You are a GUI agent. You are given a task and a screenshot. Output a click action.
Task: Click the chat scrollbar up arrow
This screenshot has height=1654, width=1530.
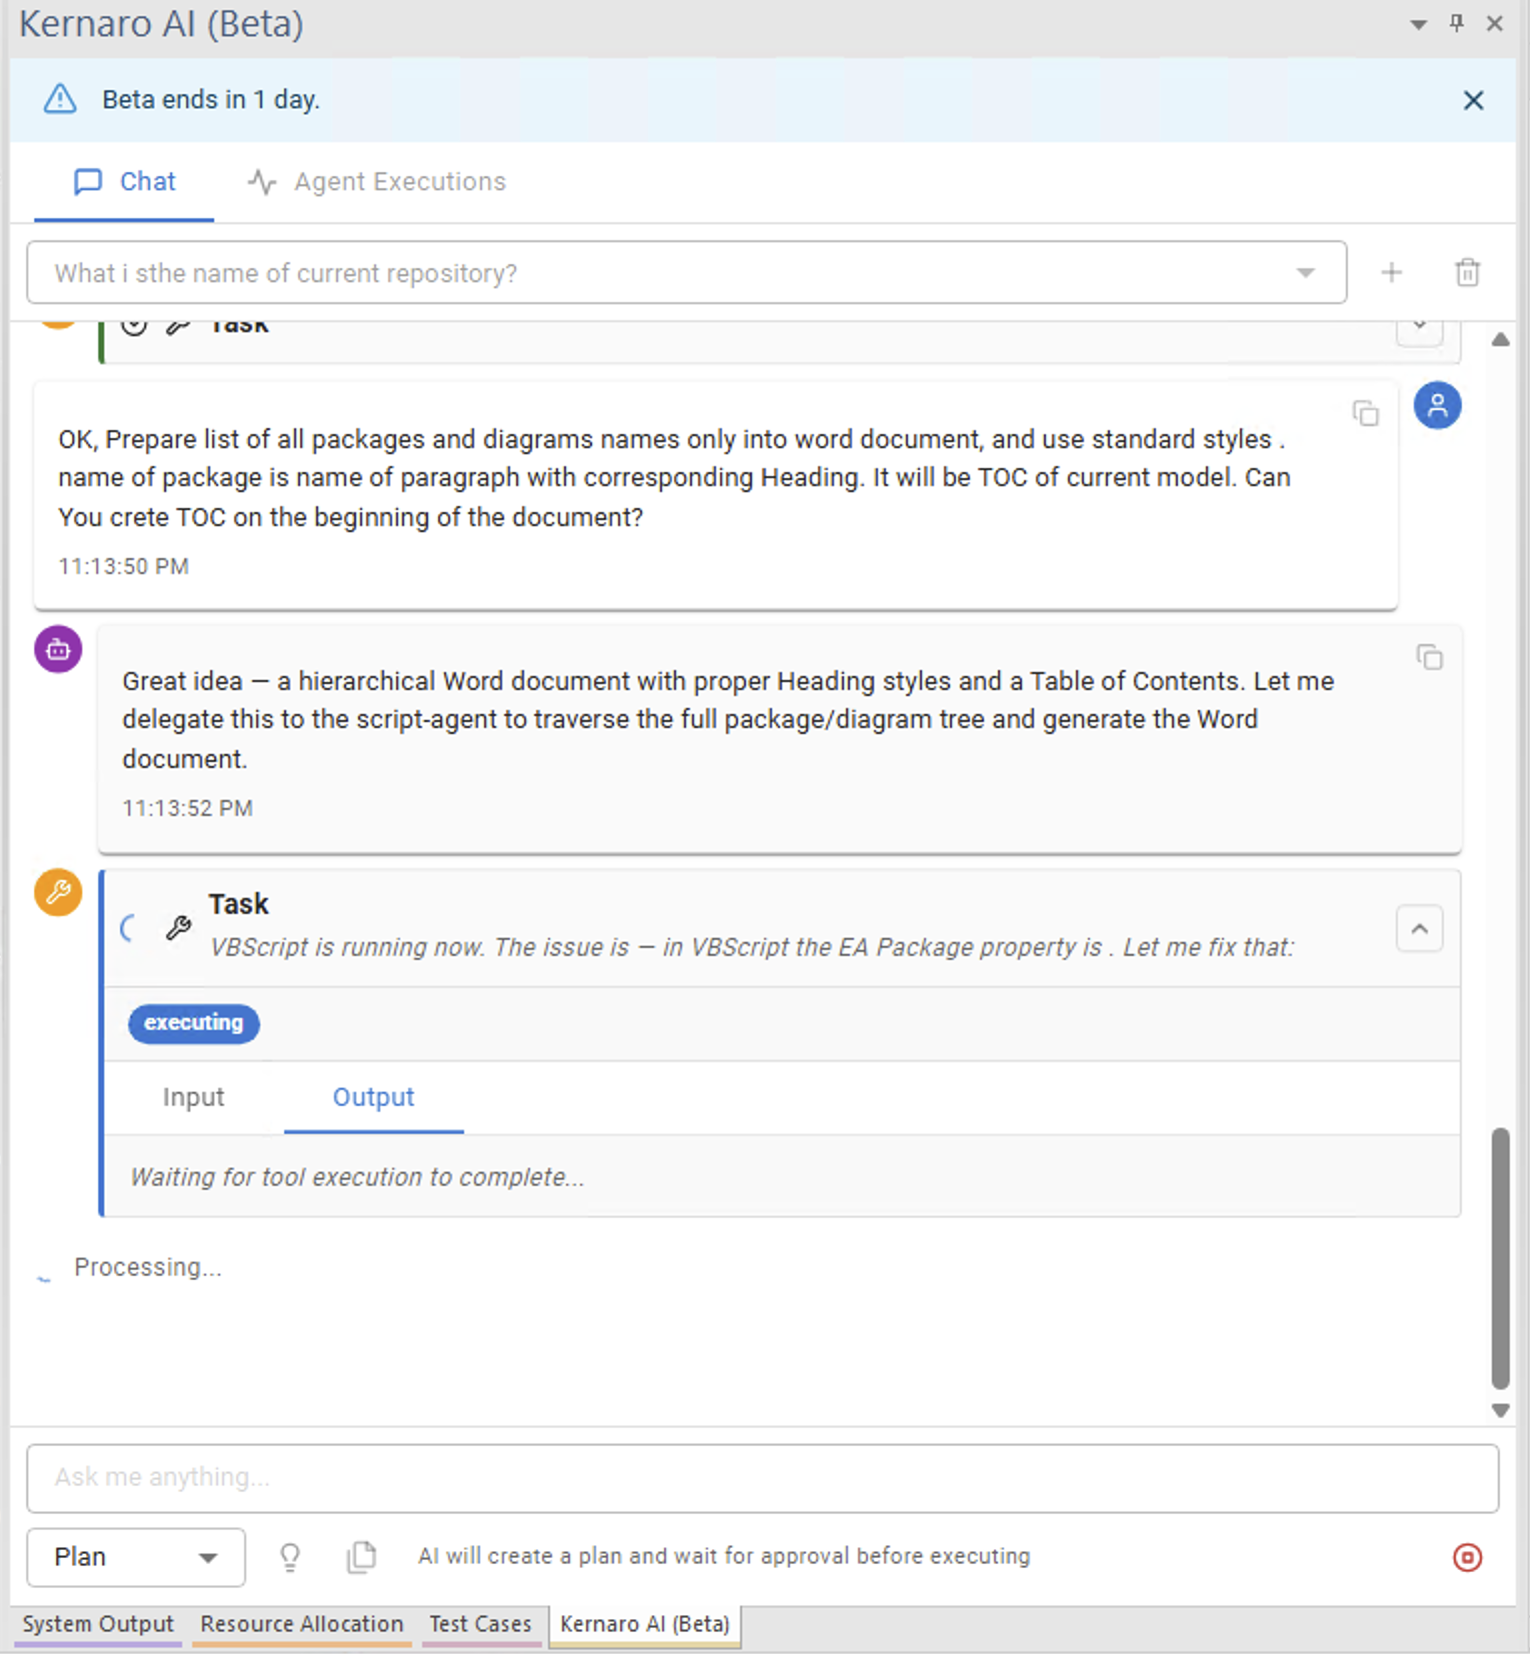click(x=1500, y=340)
